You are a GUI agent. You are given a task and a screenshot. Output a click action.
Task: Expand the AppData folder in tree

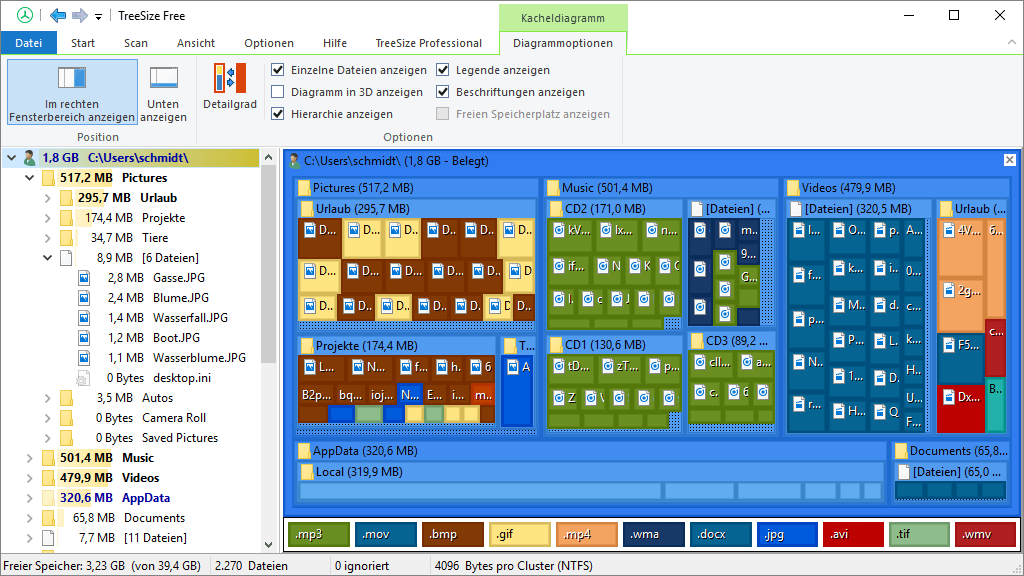click(29, 498)
